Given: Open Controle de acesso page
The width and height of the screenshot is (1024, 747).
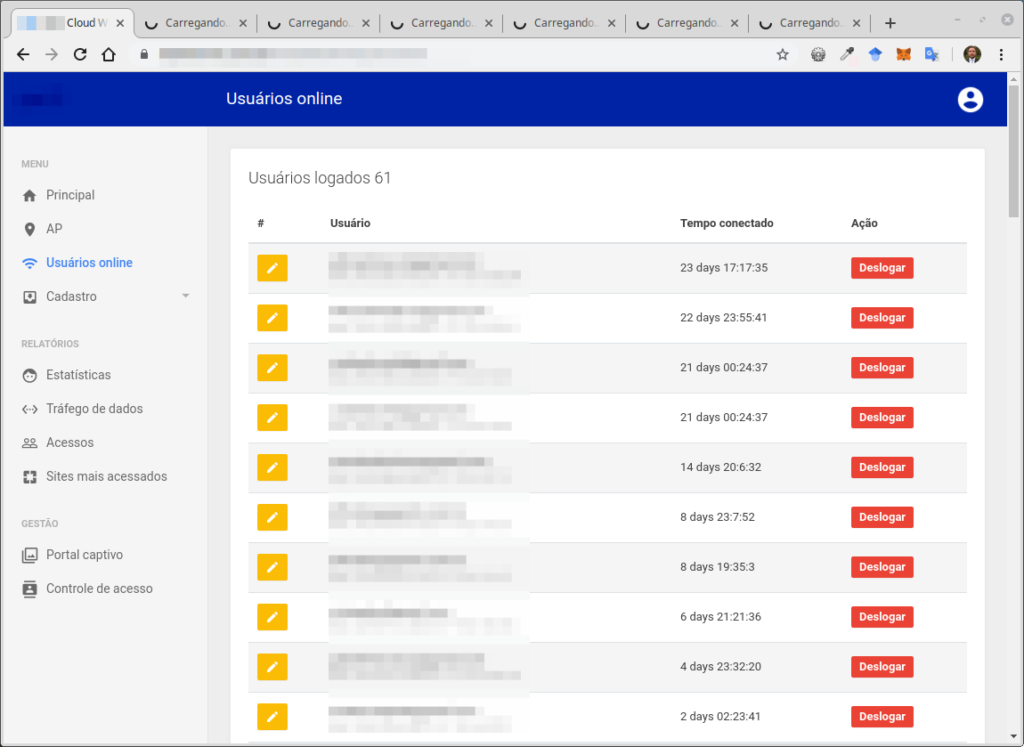Looking at the screenshot, I should pyautogui.click(x=99, y=589).
